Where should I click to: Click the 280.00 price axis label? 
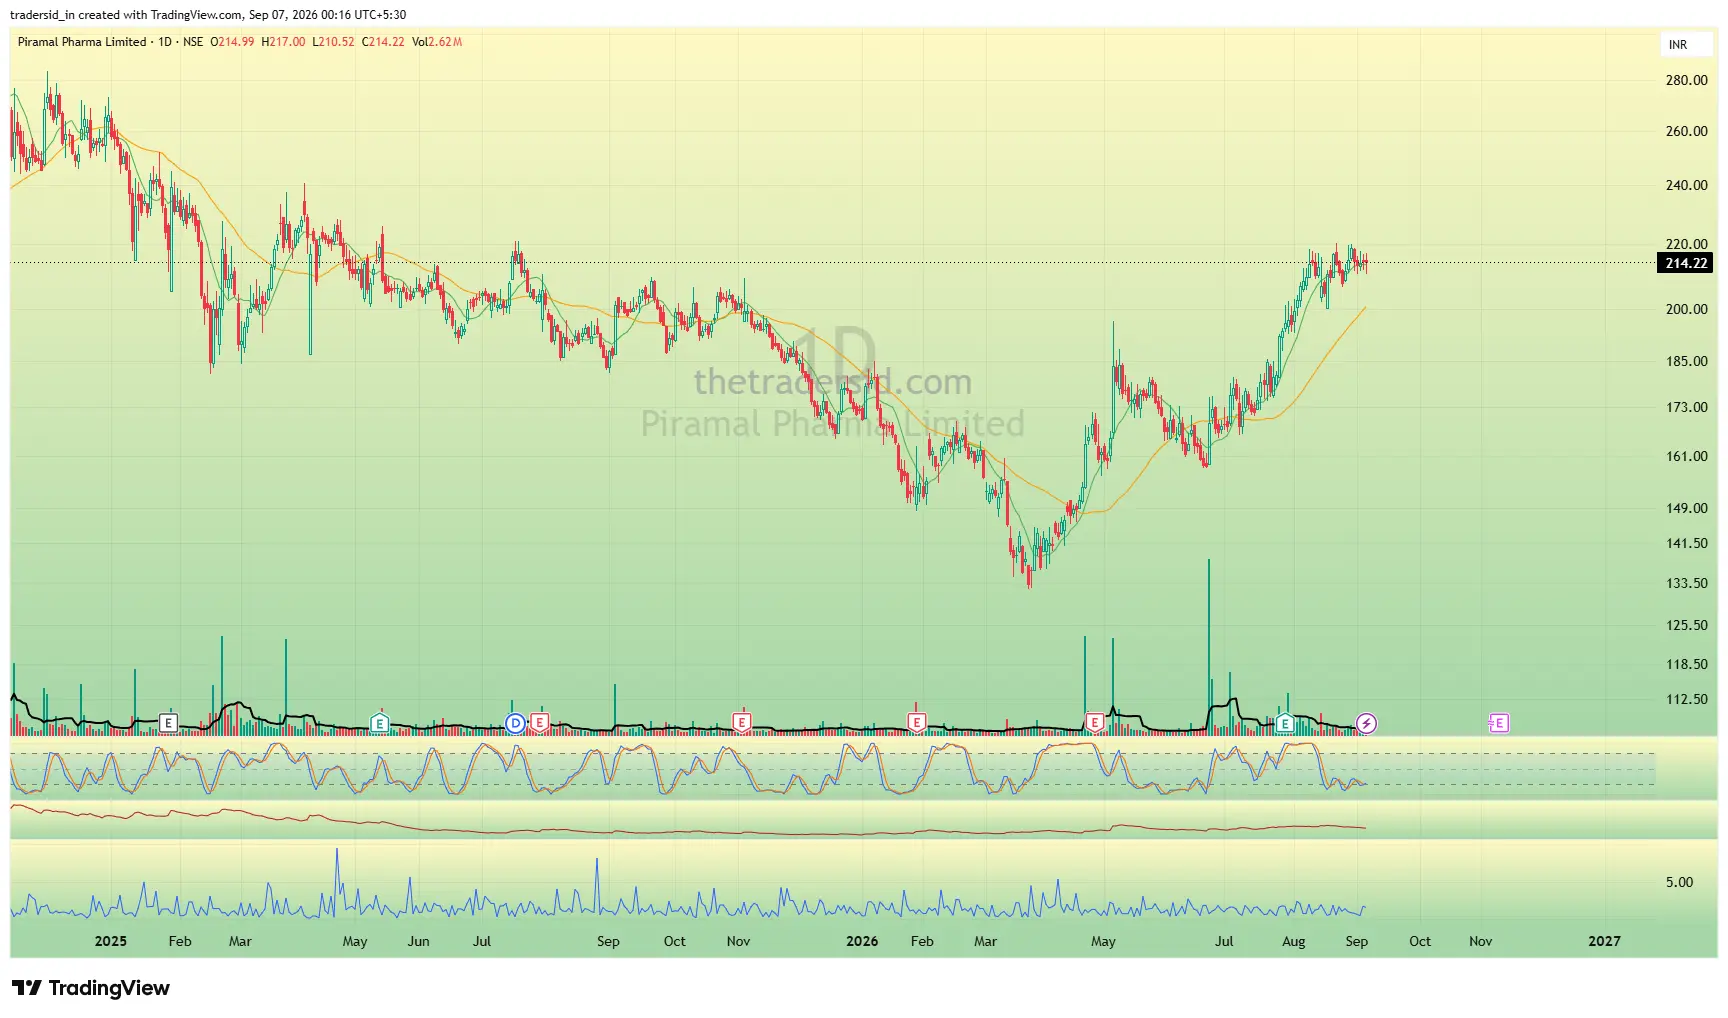click(1686, 80)
